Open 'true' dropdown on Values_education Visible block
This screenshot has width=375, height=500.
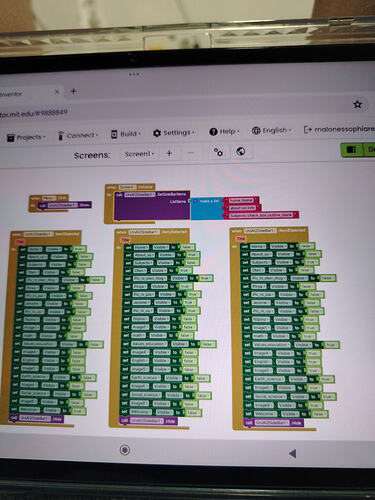(331, 345)
